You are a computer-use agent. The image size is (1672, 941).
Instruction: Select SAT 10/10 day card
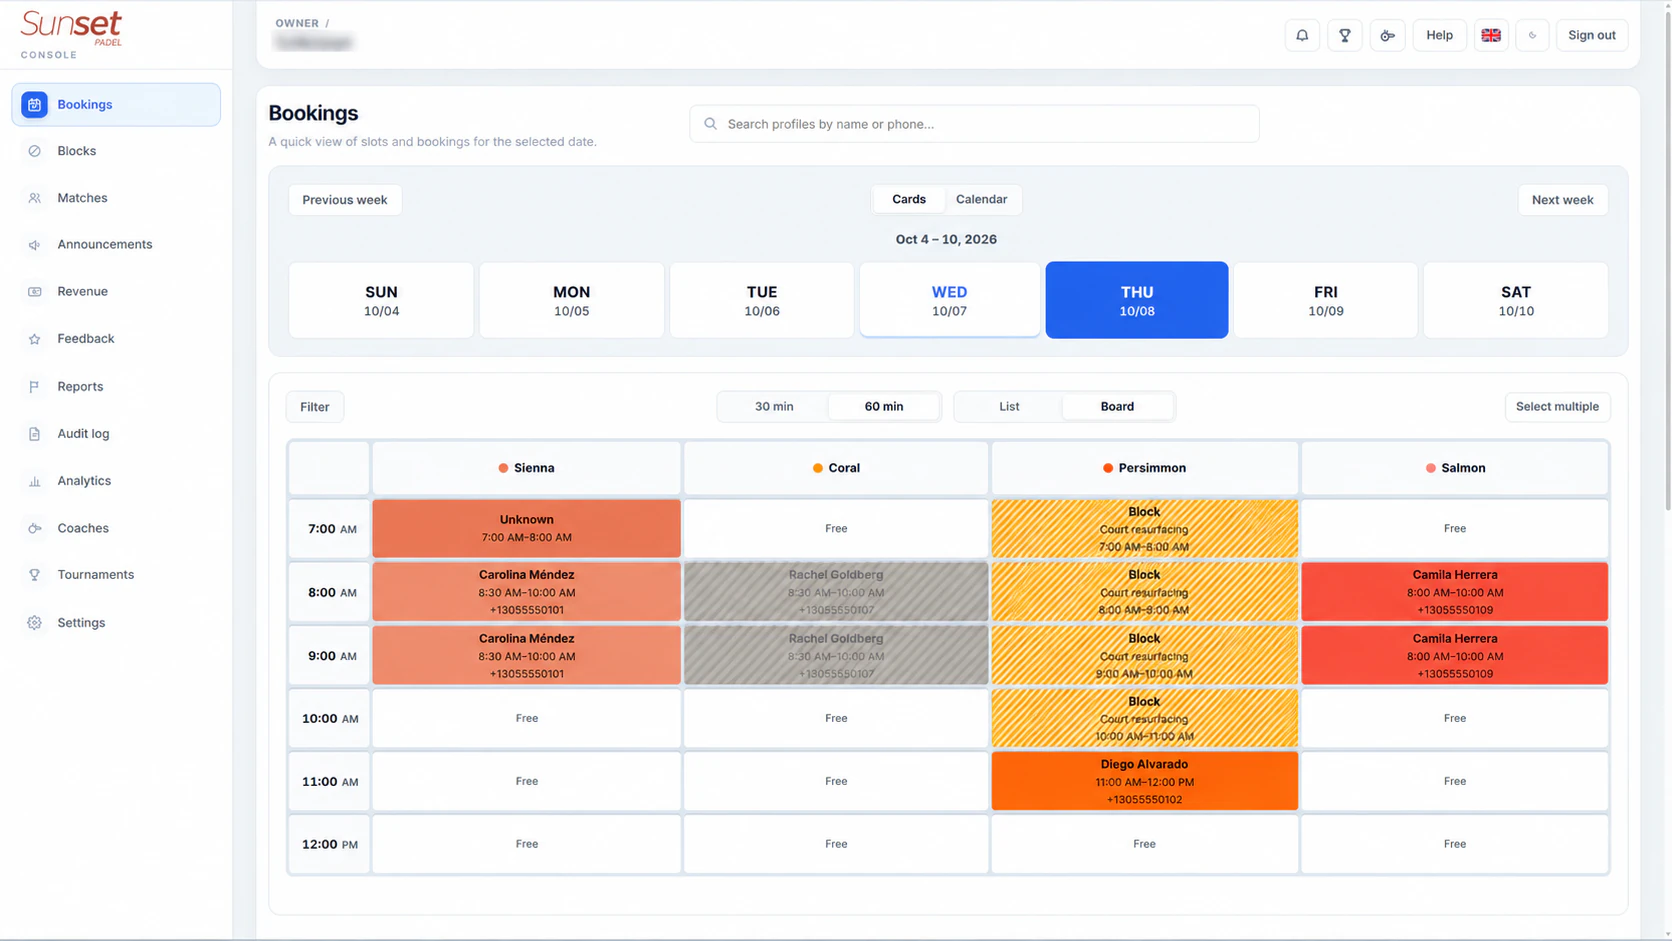point(1516,300)
